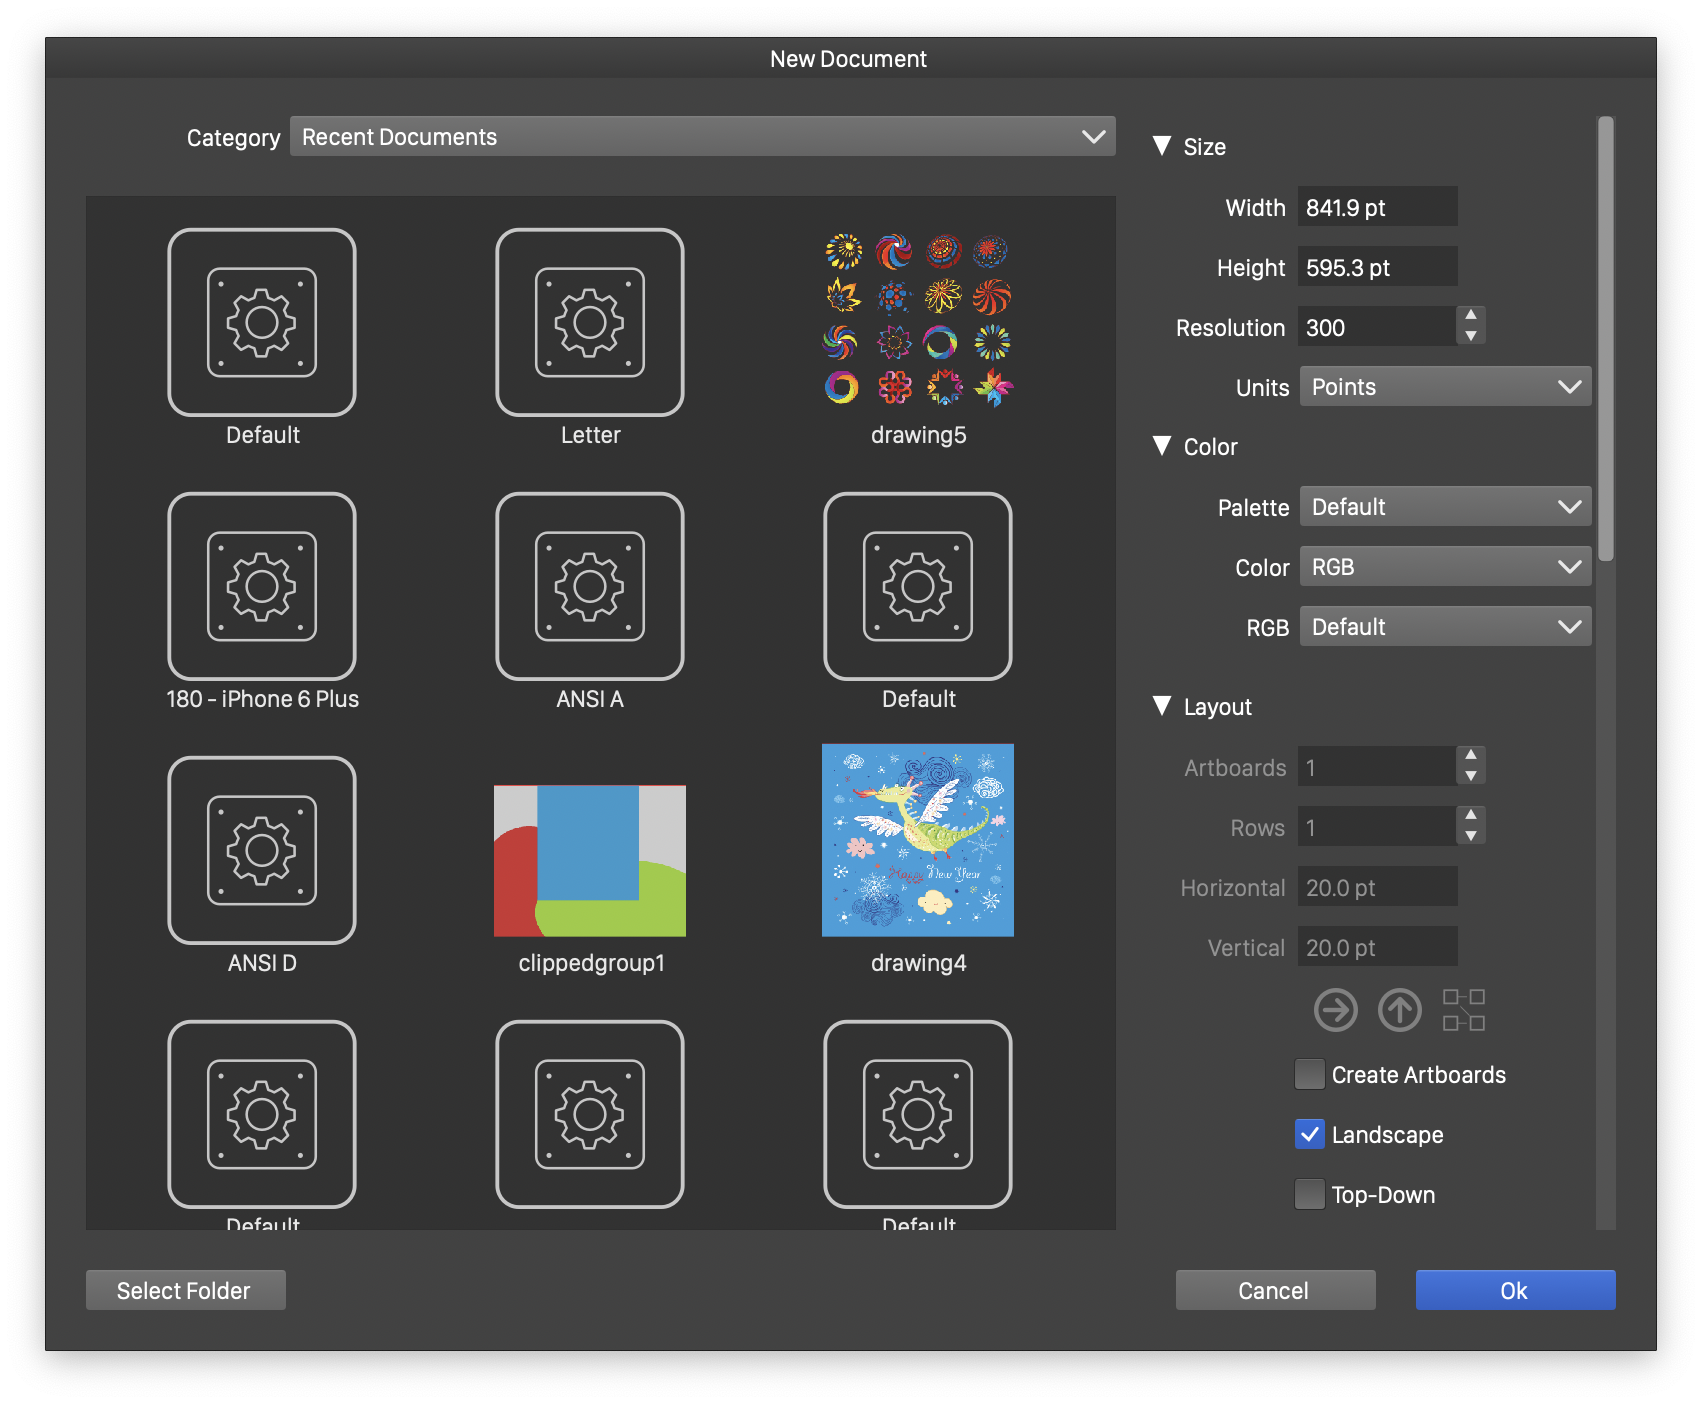This screenshot has width=1702, height=1404.
Task: Click the Ok button
Action: click(x=1514, y=1290)
